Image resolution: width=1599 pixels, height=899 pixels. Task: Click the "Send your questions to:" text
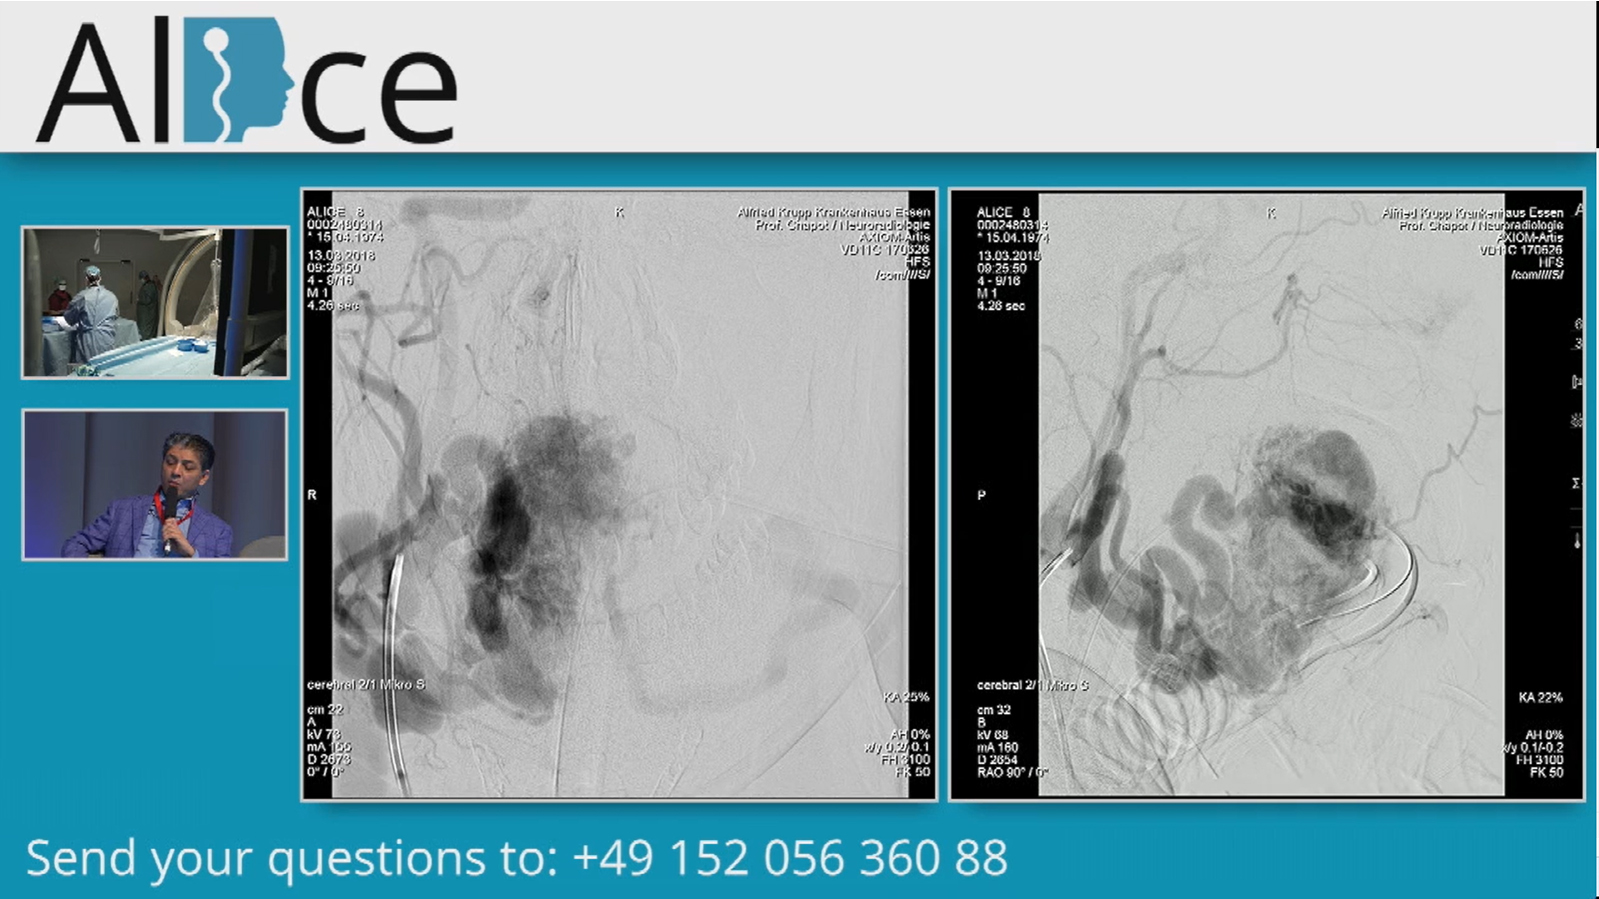coord(291,858)
